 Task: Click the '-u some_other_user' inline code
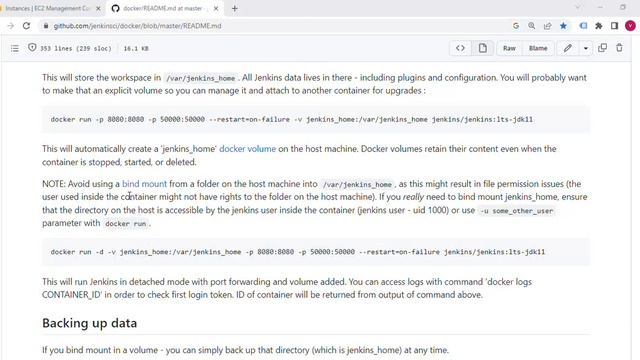[516, 211]
